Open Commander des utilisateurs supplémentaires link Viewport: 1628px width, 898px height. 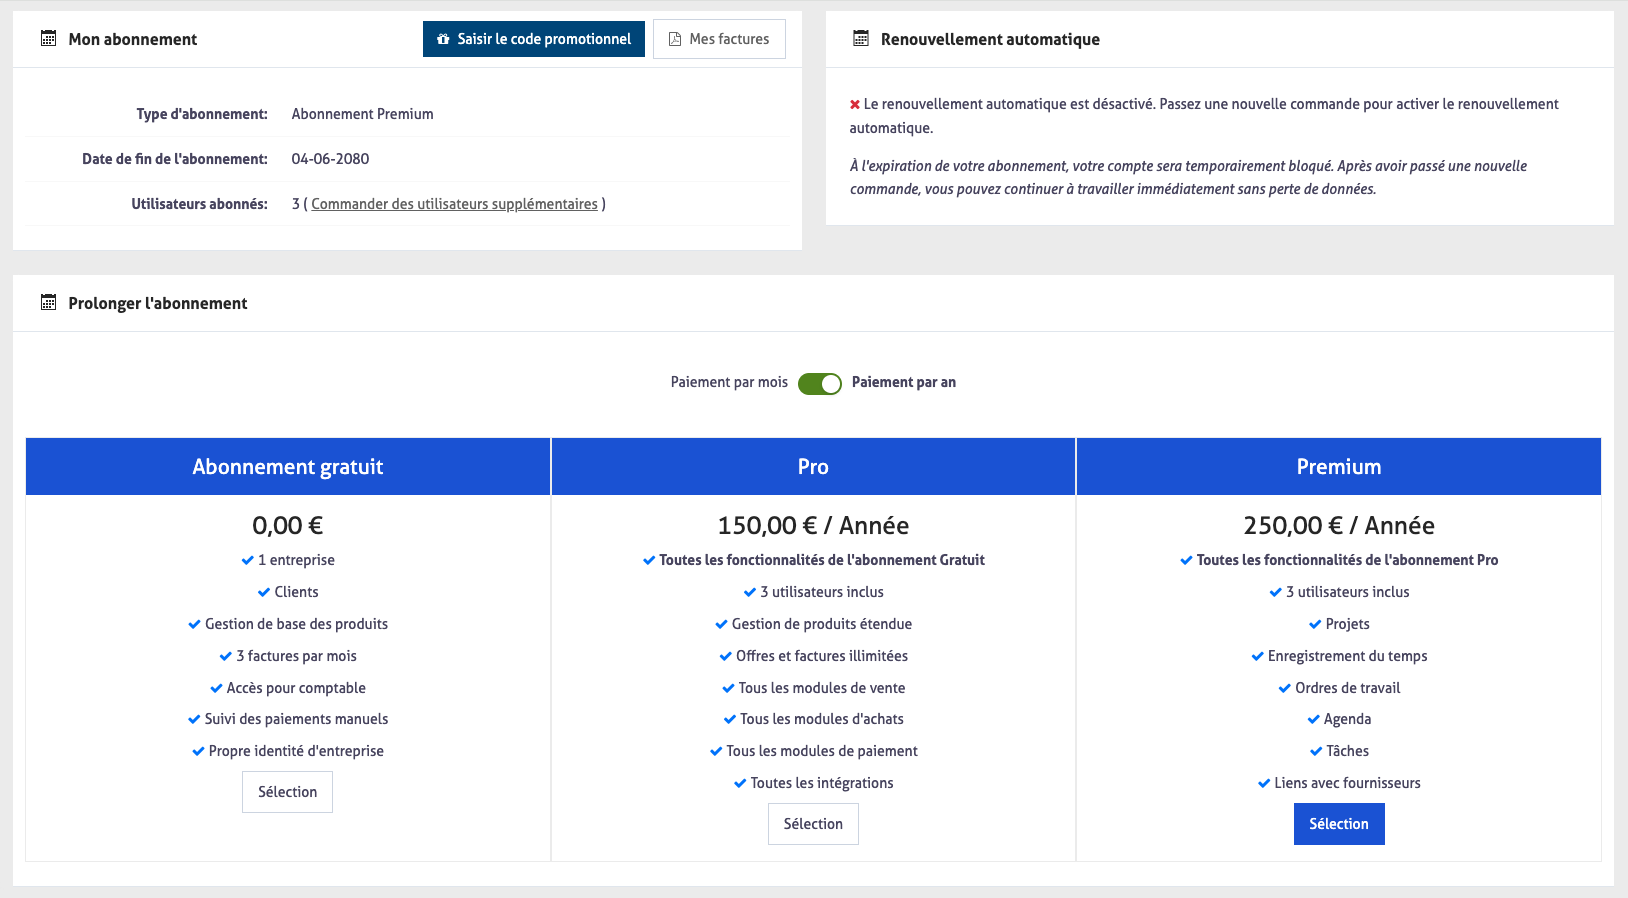pos(454,204)
